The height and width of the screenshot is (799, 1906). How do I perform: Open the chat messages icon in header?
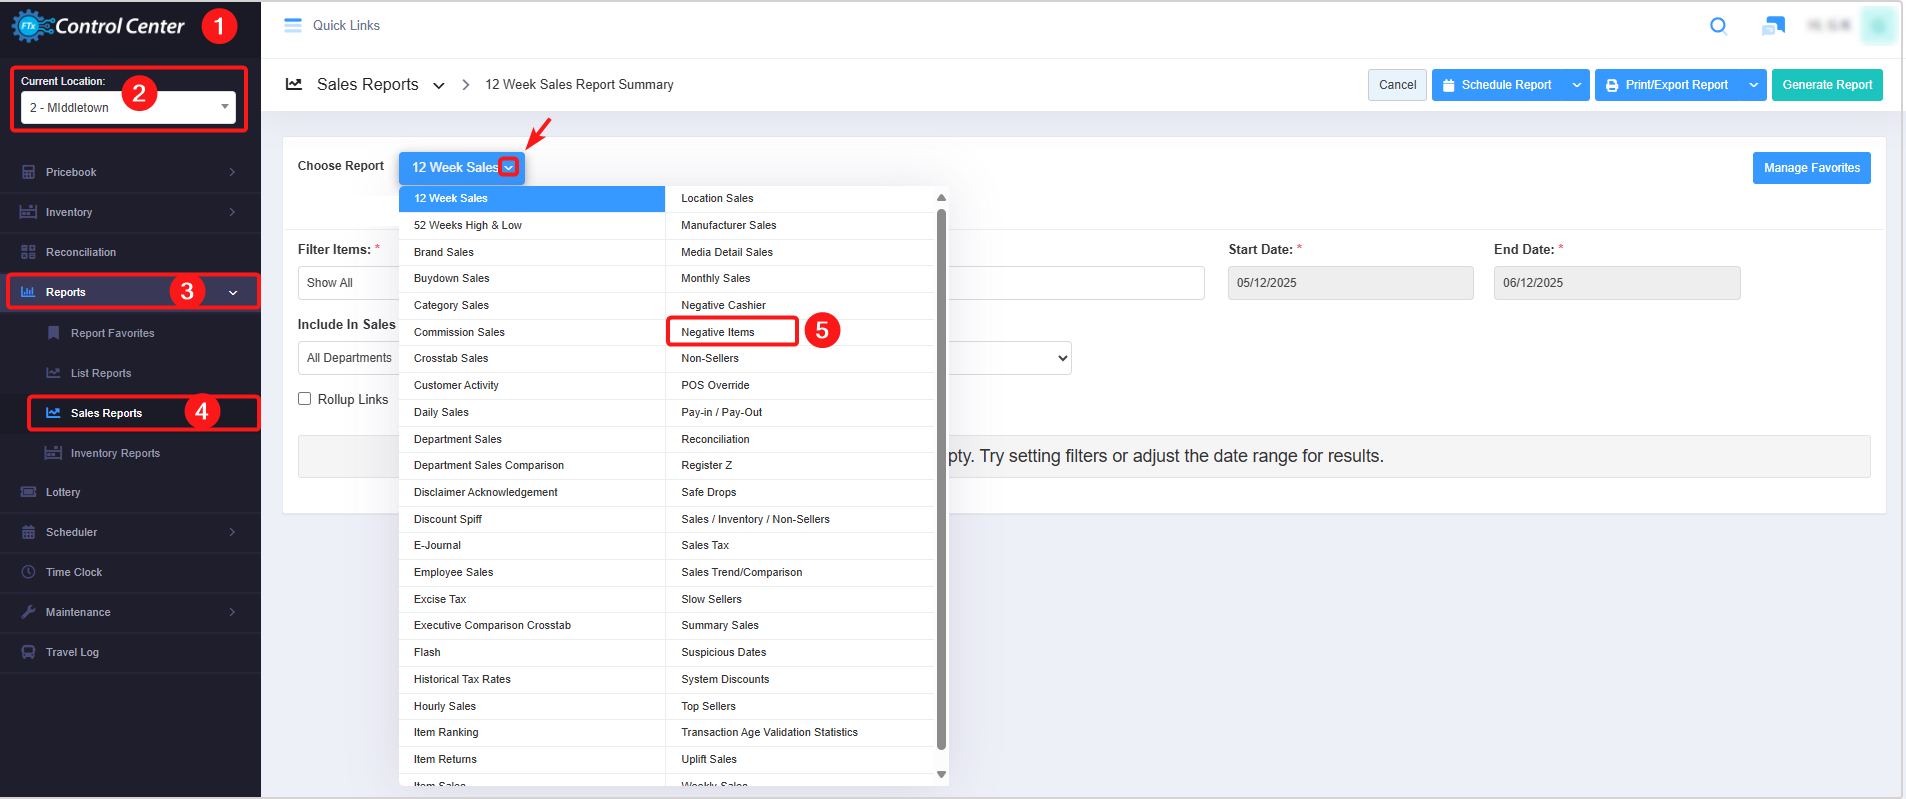pyautogui.click(x=1773, y=26)
